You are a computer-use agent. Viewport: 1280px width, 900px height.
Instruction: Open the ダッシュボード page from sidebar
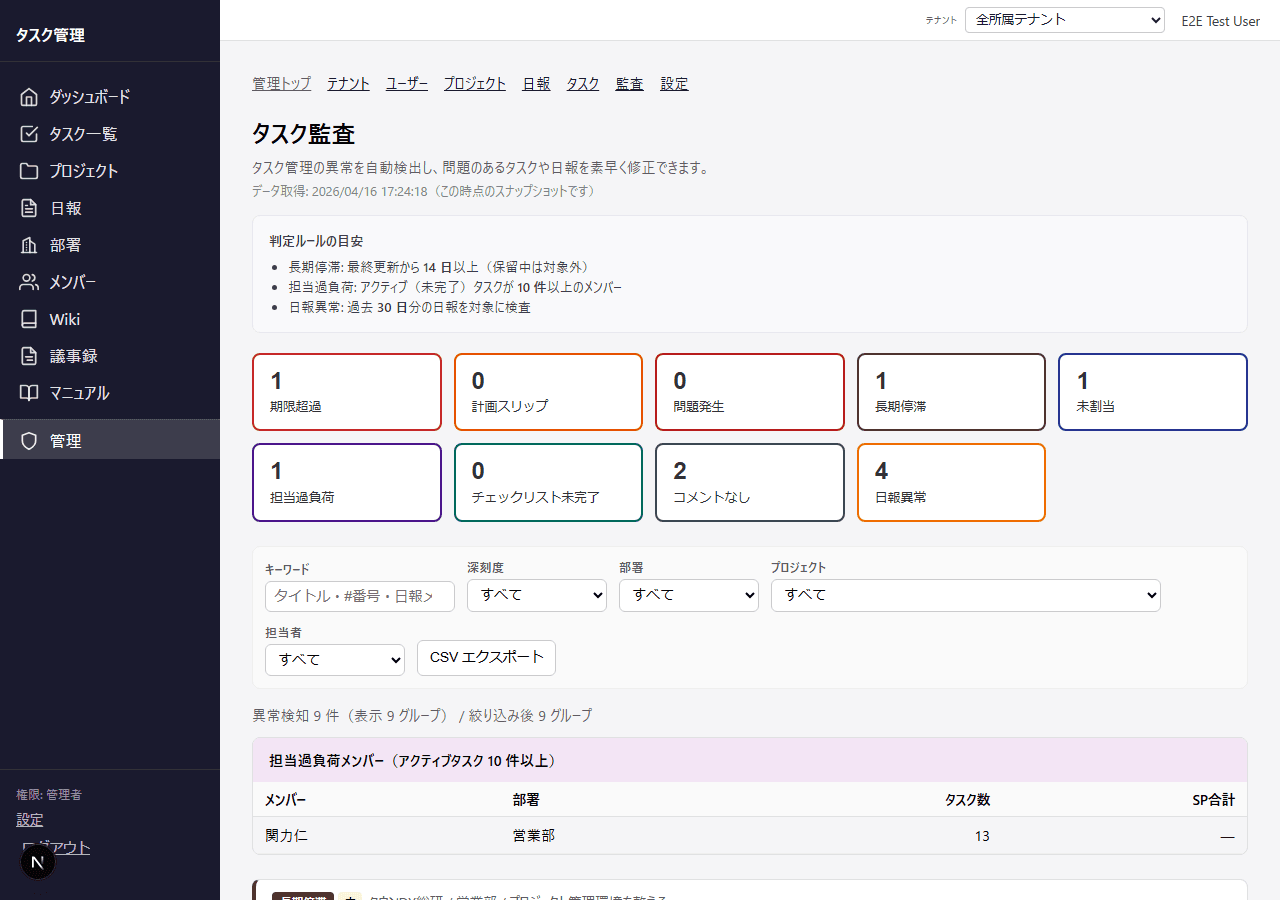pos(90,96)
